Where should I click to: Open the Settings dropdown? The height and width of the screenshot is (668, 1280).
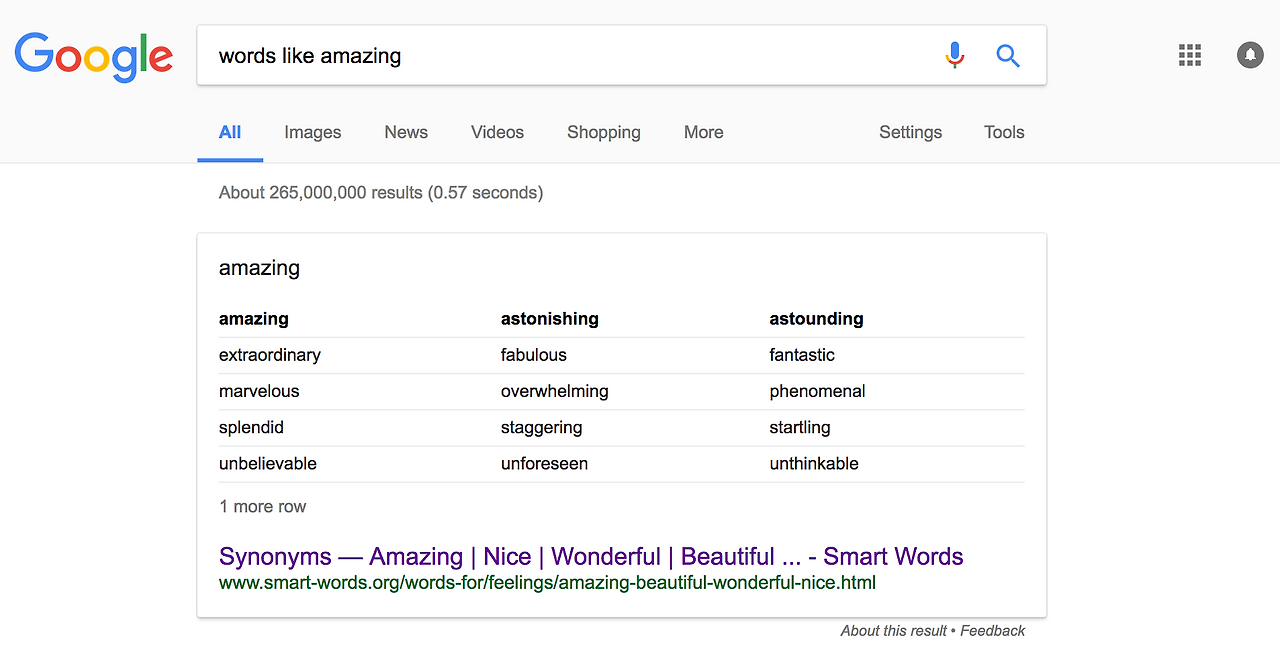point(910,132)
